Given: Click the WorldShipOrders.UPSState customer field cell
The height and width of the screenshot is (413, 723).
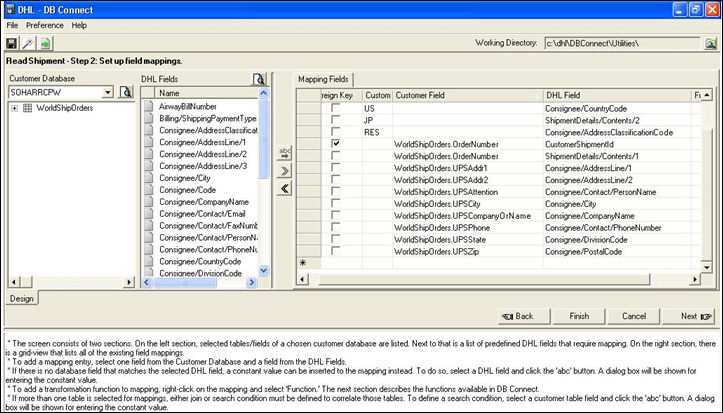Looking at the screenshot, I should tap(468, 240).
